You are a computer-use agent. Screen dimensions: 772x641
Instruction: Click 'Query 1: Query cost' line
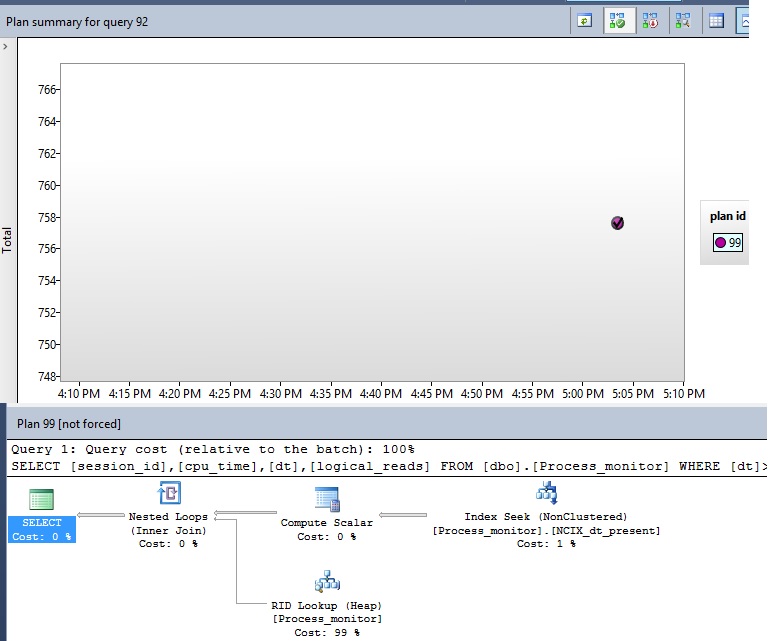(x=213, y=449)
